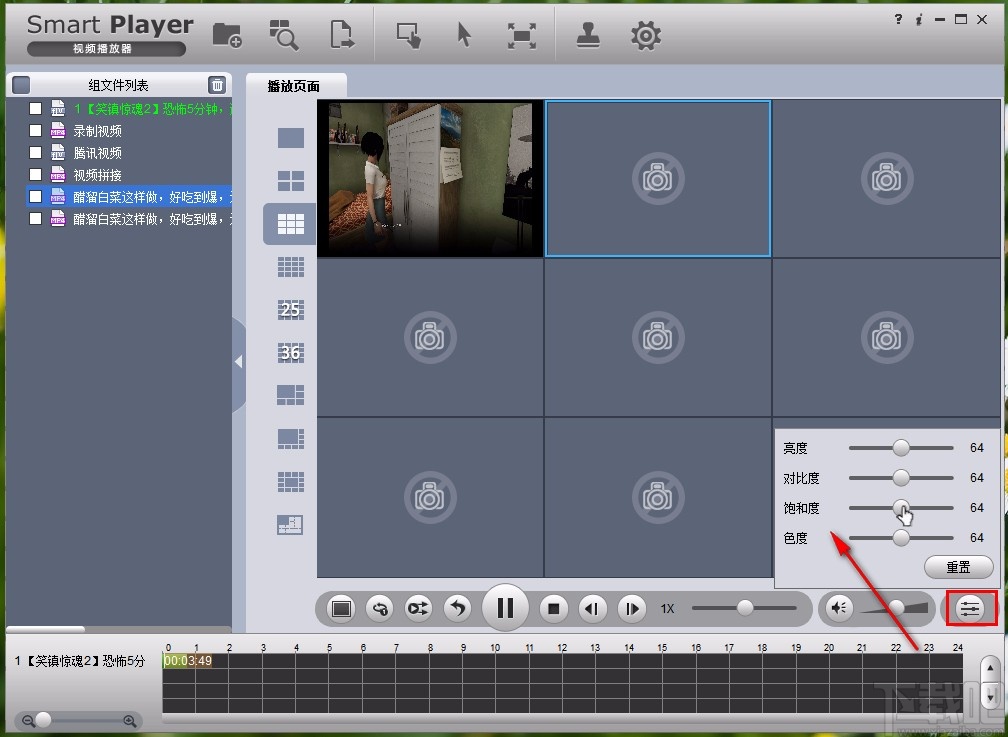Click the add folder icon in toolbar

coord(227,35)
